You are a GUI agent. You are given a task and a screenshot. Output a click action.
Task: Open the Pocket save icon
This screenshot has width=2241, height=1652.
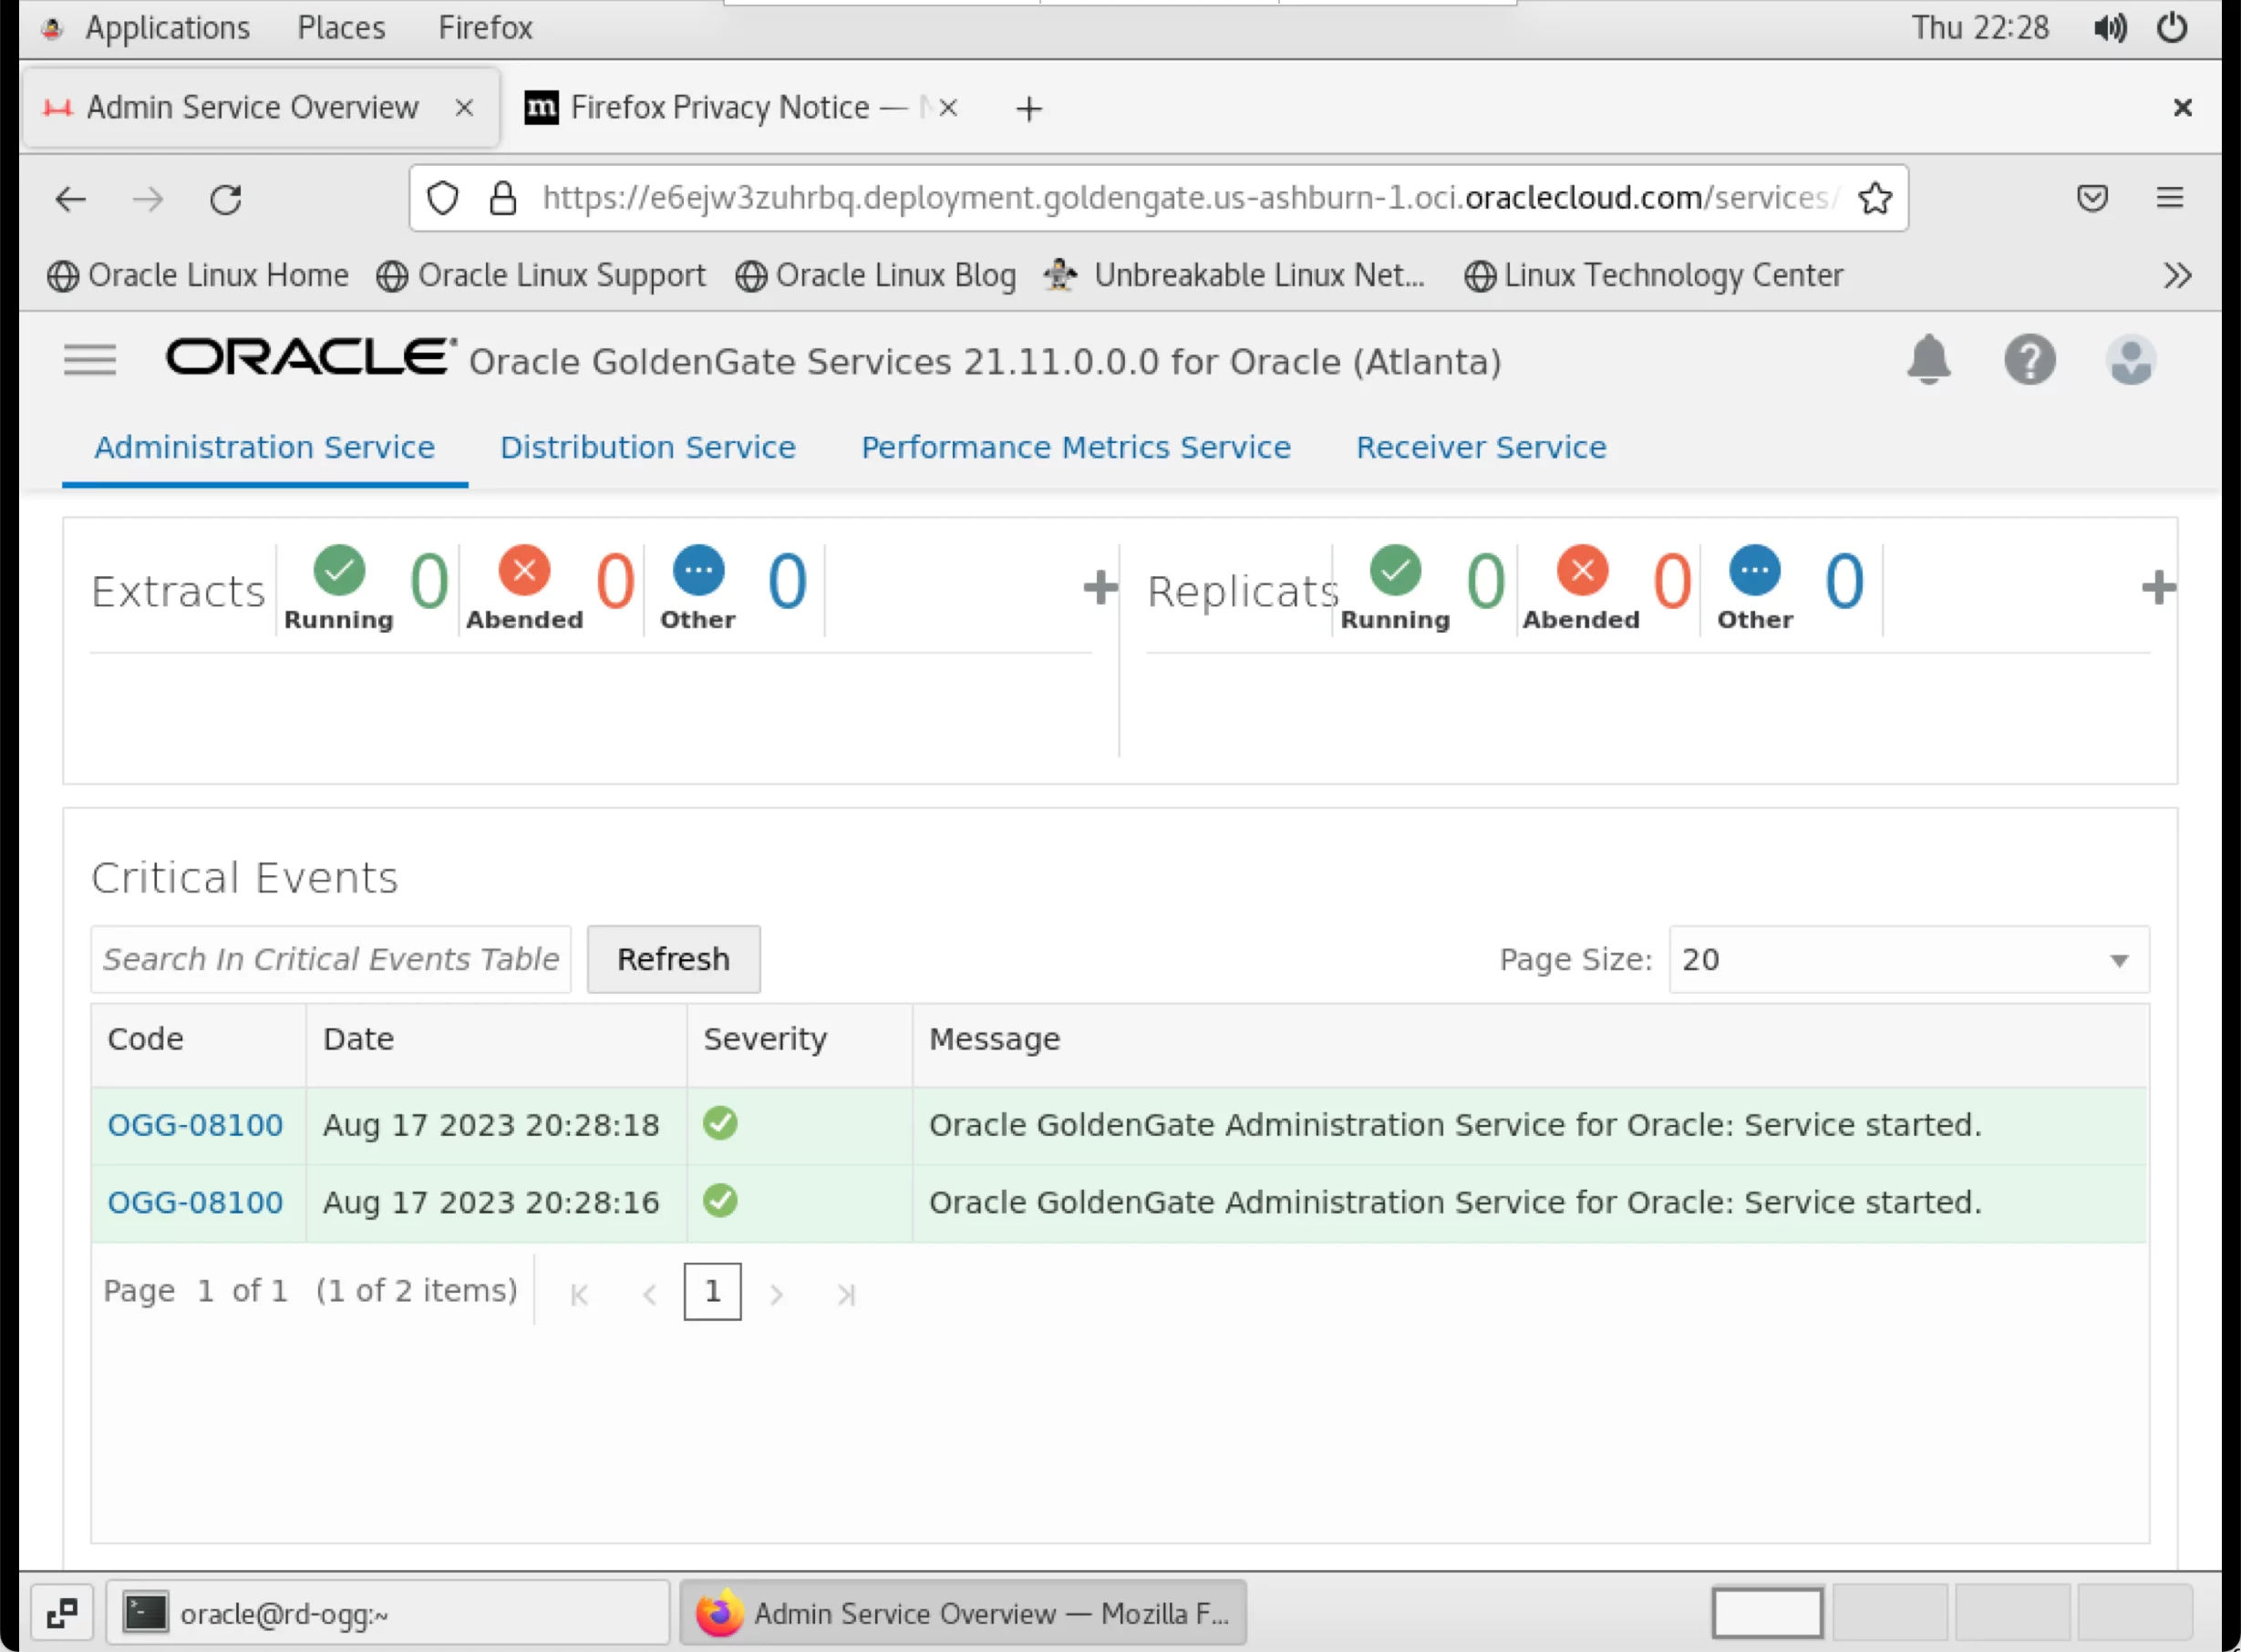tap(2092, 198)
